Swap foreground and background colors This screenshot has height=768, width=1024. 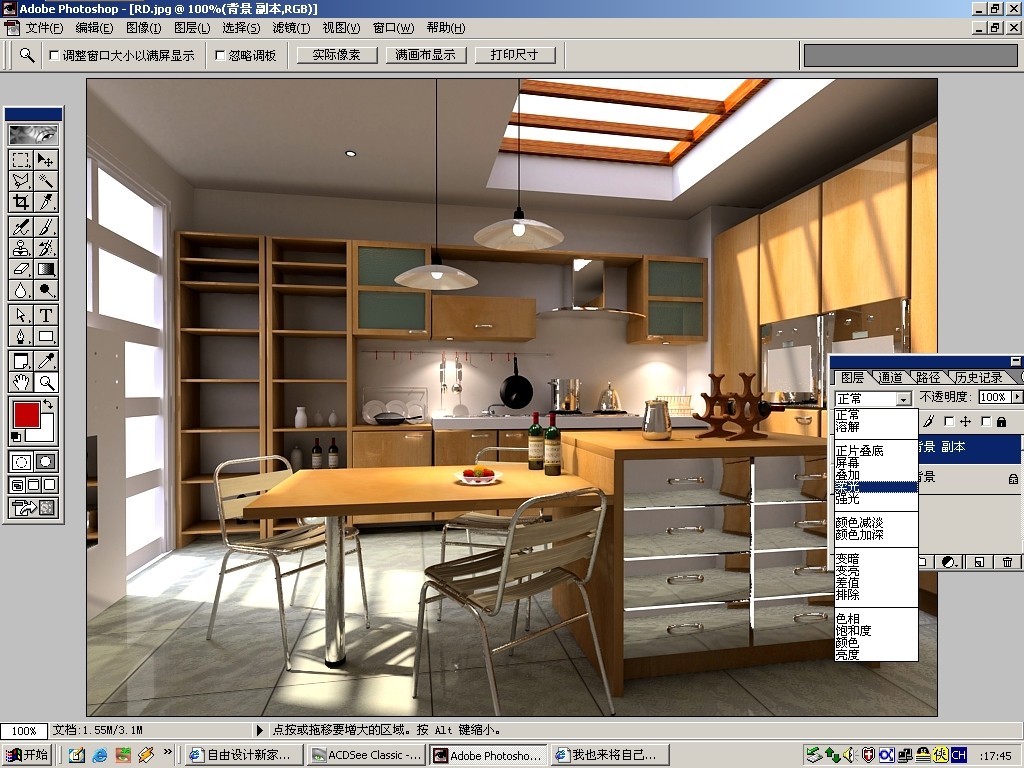point(48,404)
